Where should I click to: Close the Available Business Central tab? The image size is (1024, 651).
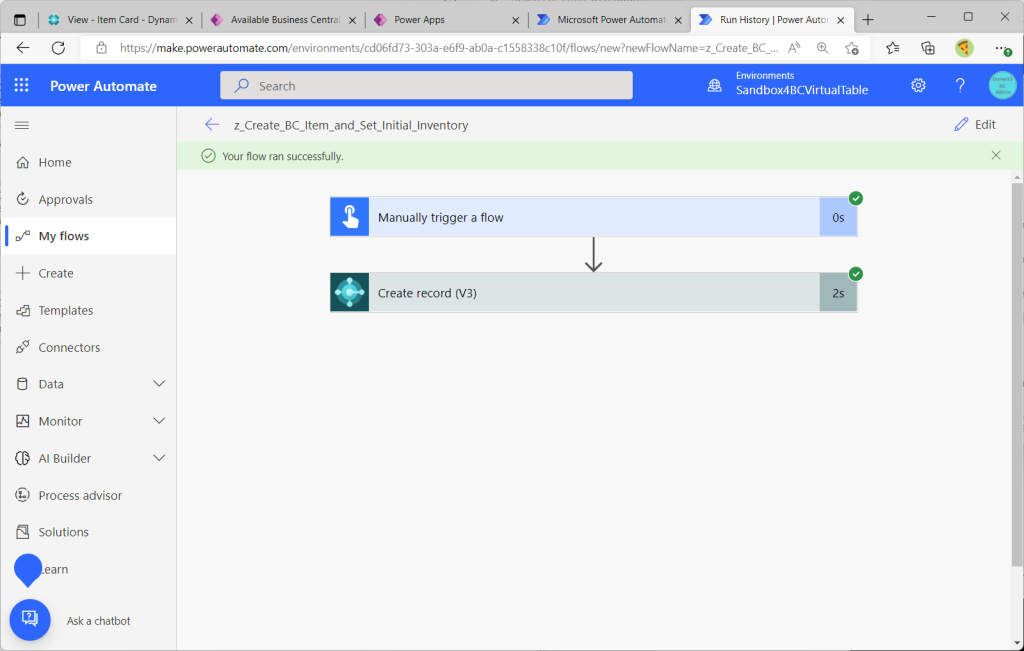tap(353, 20)
